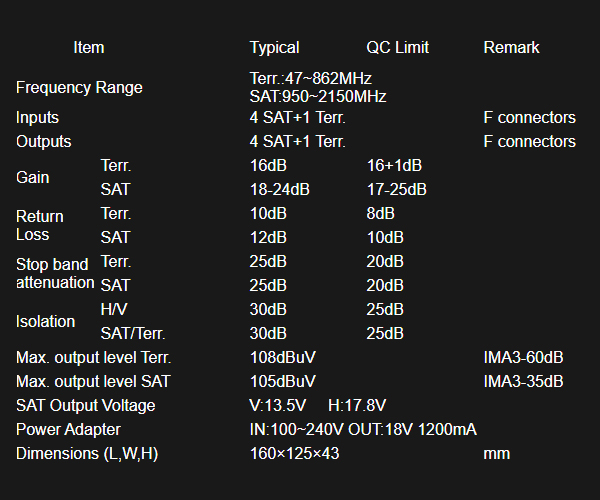Screen dimensions: 600x500
Task: Click the "QC Limit" column header
Action: [x=398, y=47]
